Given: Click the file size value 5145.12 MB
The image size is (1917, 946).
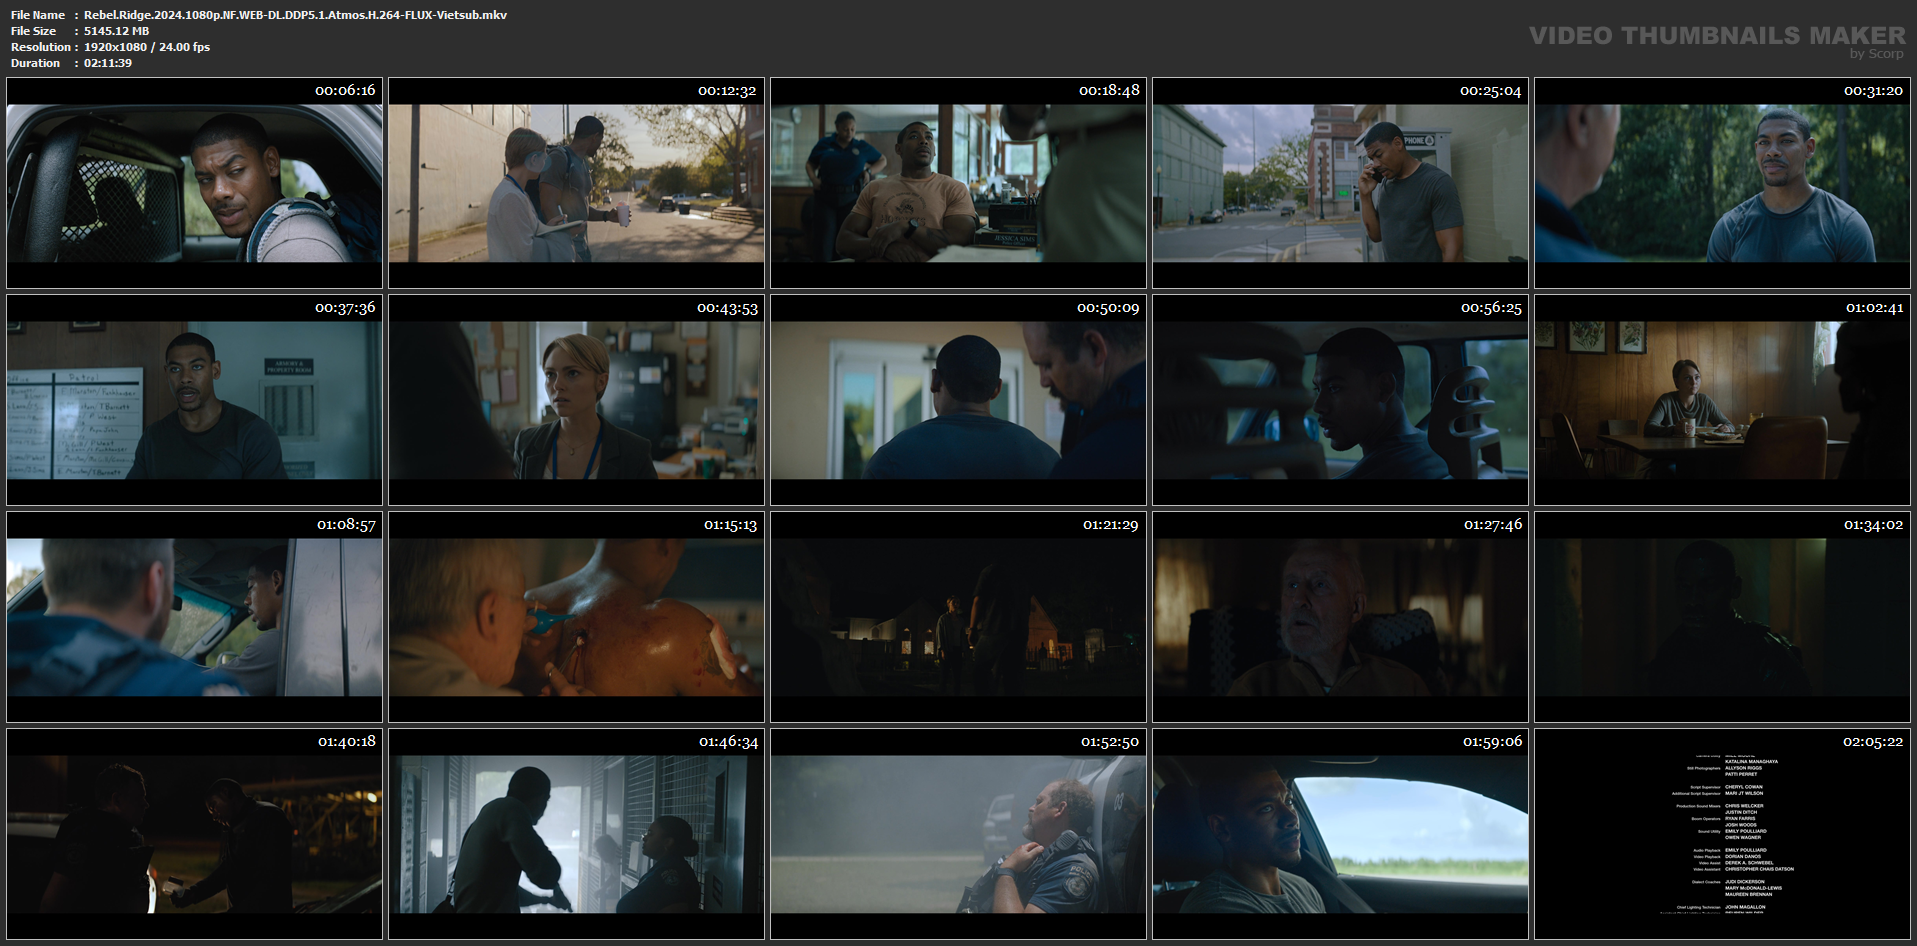Looking at the screenshot, I should pyautogui.click(x=116, y=31).
